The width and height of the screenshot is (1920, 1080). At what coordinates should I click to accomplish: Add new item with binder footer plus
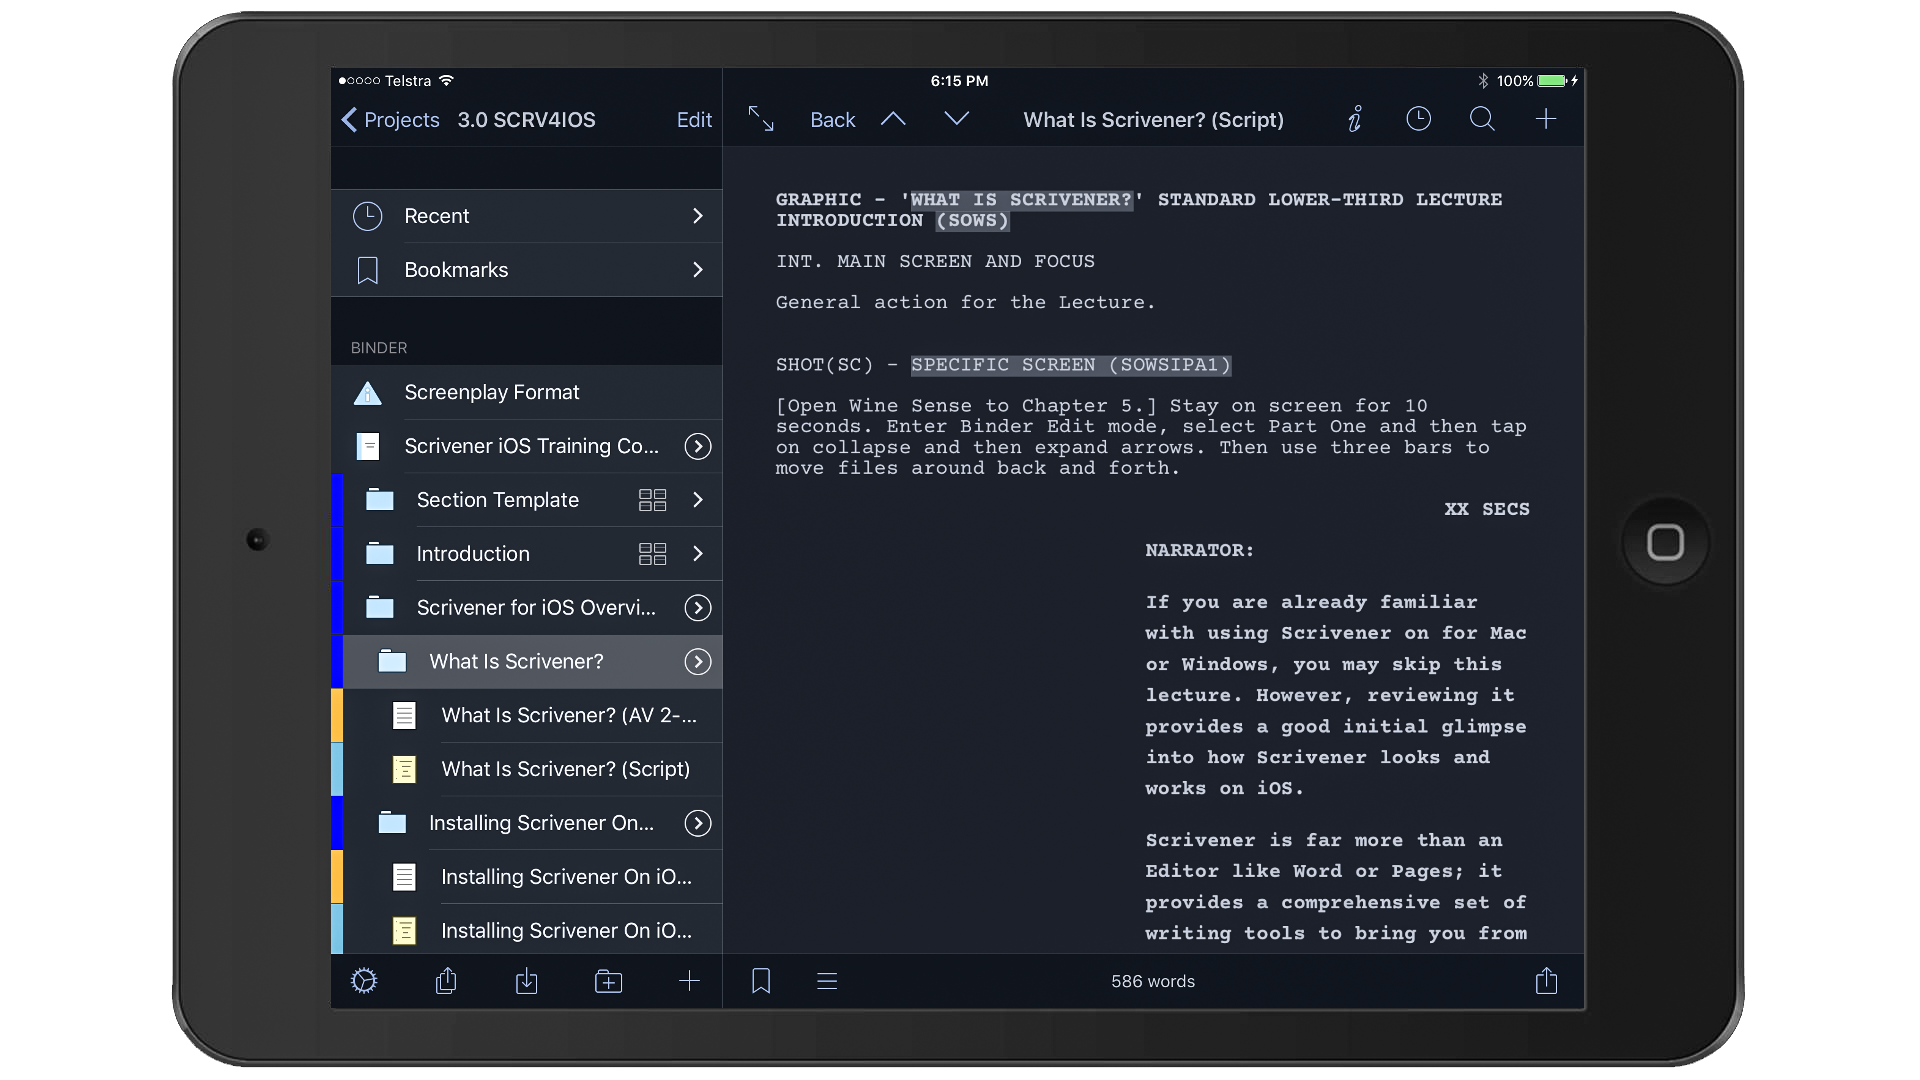690,981
